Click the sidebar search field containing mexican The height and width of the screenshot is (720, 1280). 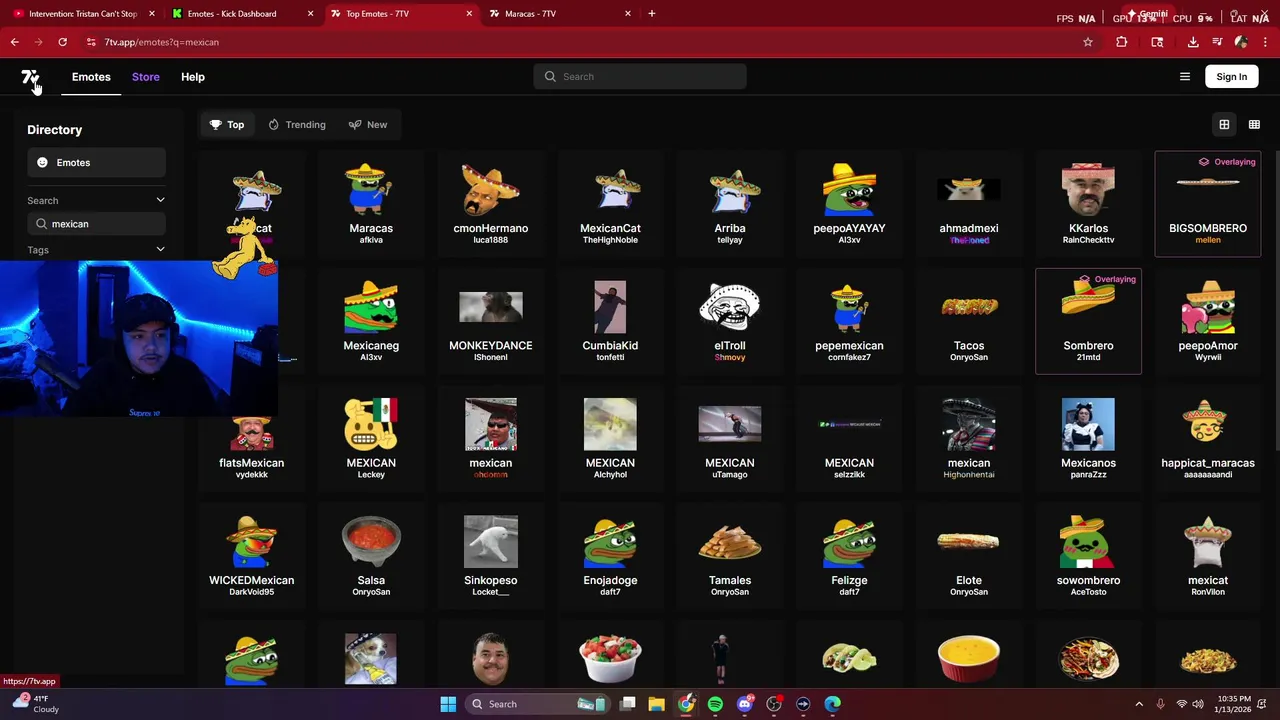pyautogui.click(x=96, y=224)
